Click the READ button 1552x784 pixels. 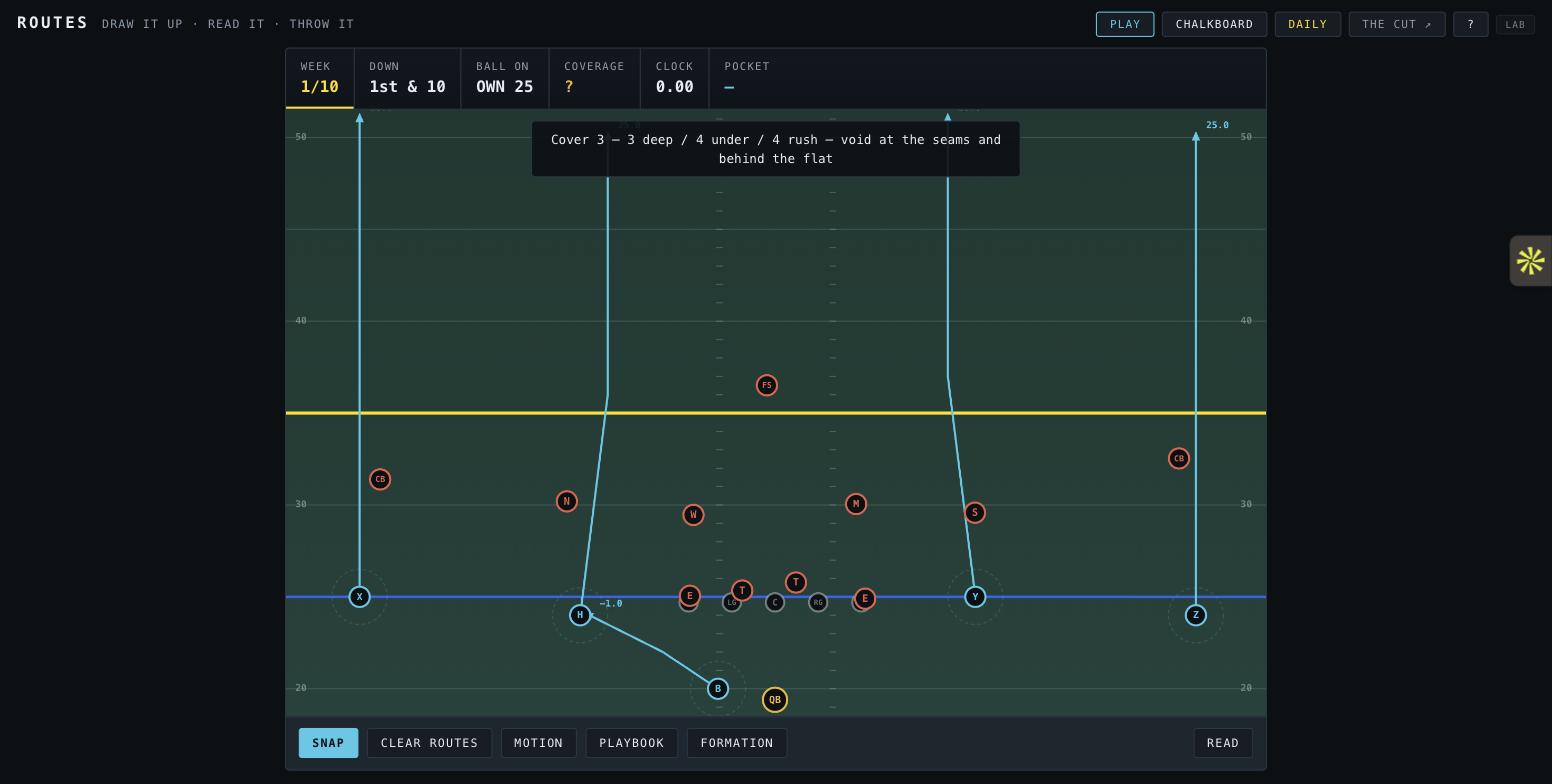[x=1223, y=743]
